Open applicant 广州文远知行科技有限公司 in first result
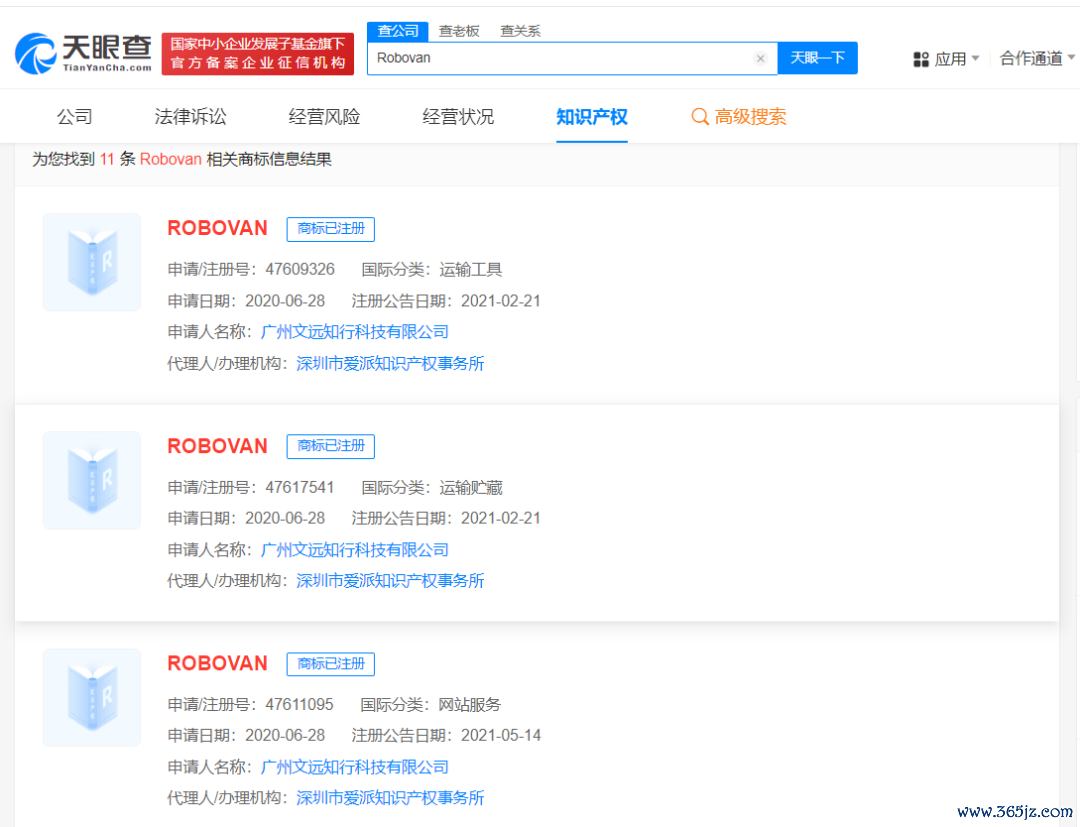Image resolution: width=1080 pixels, height=827 pixels. point(354,332)
